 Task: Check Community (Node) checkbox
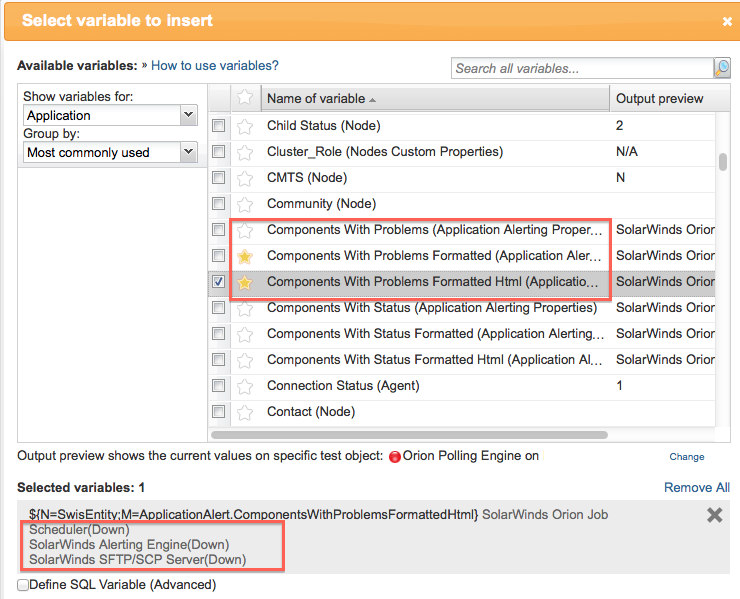pos(219,203)
